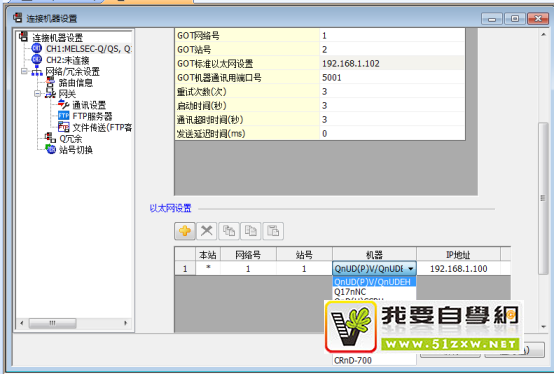Select the Q冗余 tree item
The height and width of the screenshot is (374, 554).
[70, 138]
